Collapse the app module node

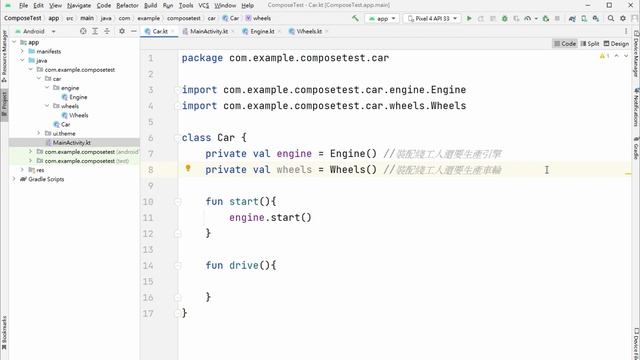14,42
